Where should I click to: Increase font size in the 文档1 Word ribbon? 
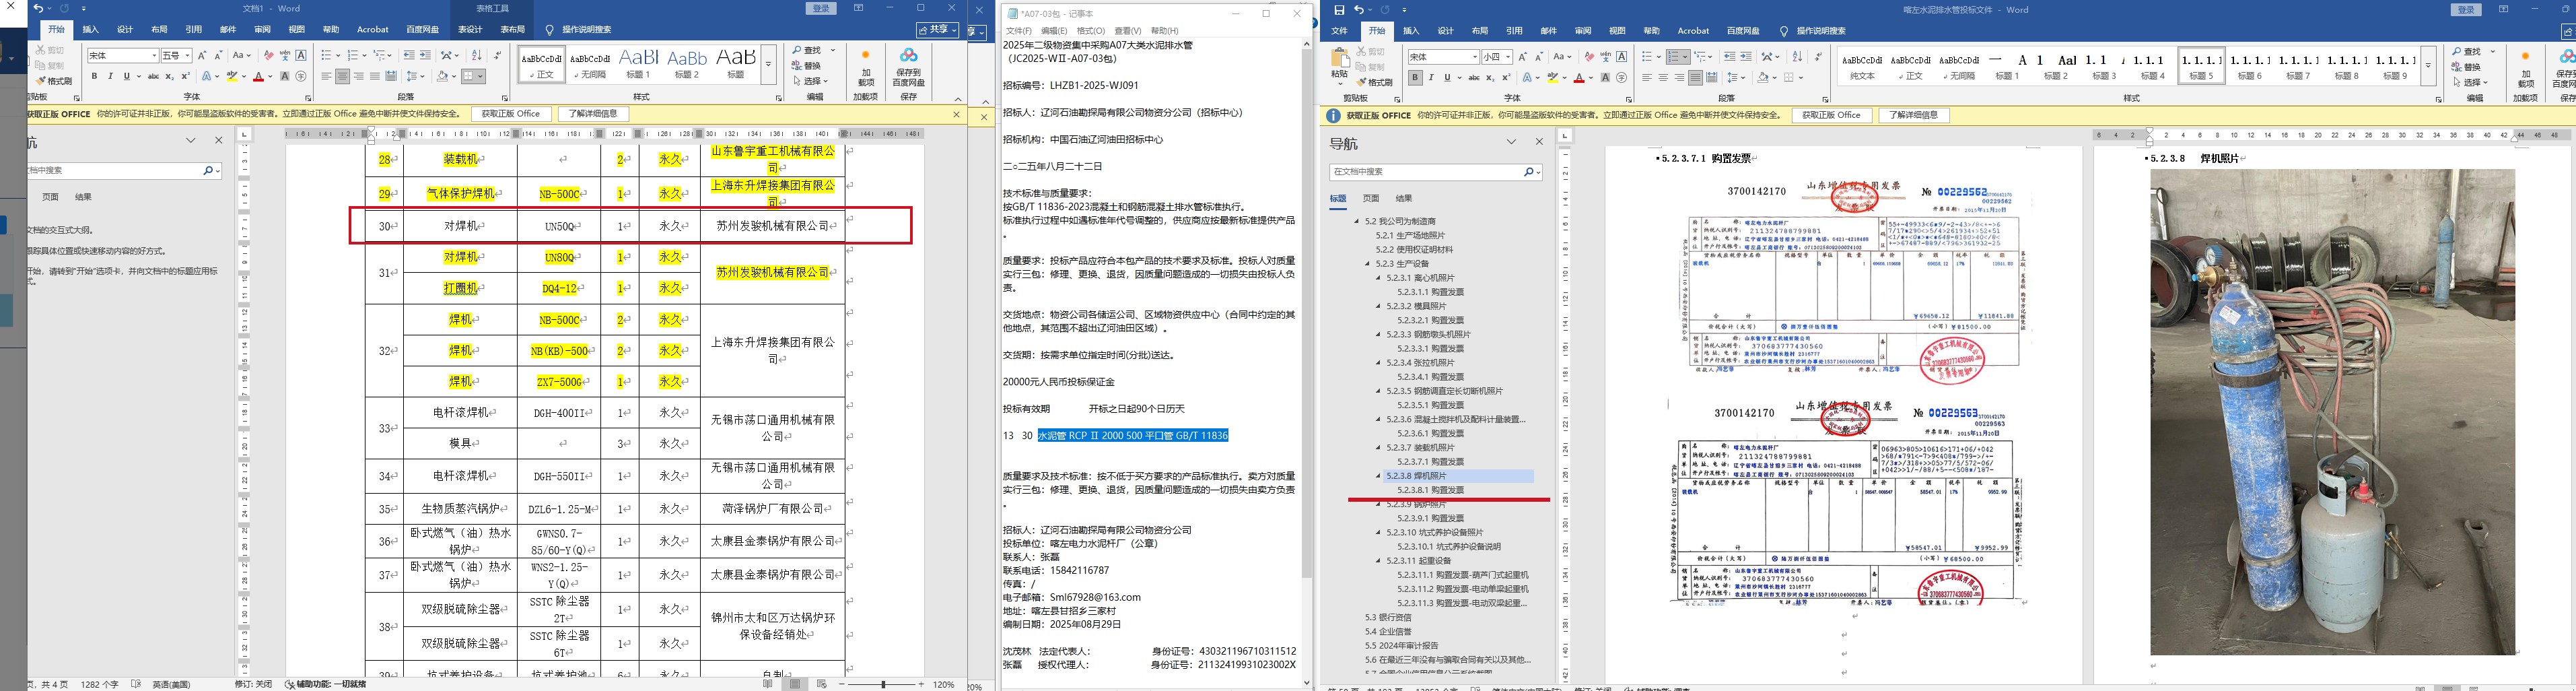[x=202, y=56]
